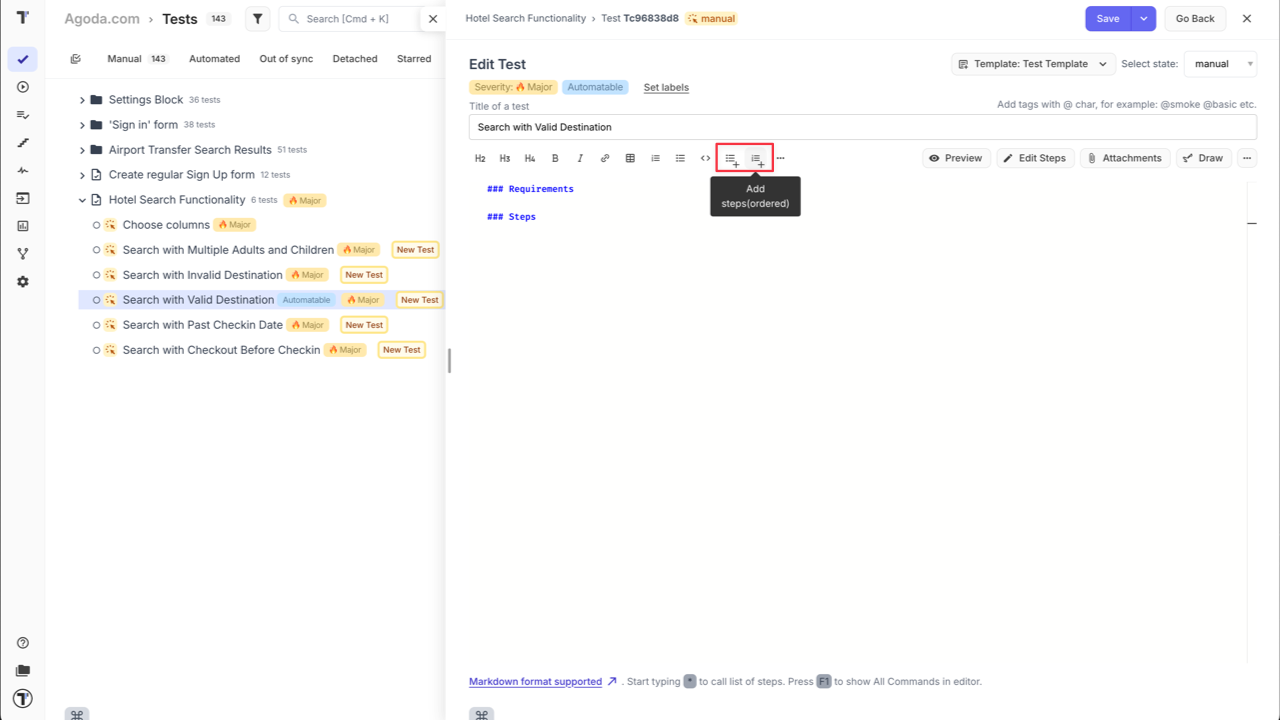
Task: Insert a code block via the editor toolbar
Action: [x=705, y=157]
